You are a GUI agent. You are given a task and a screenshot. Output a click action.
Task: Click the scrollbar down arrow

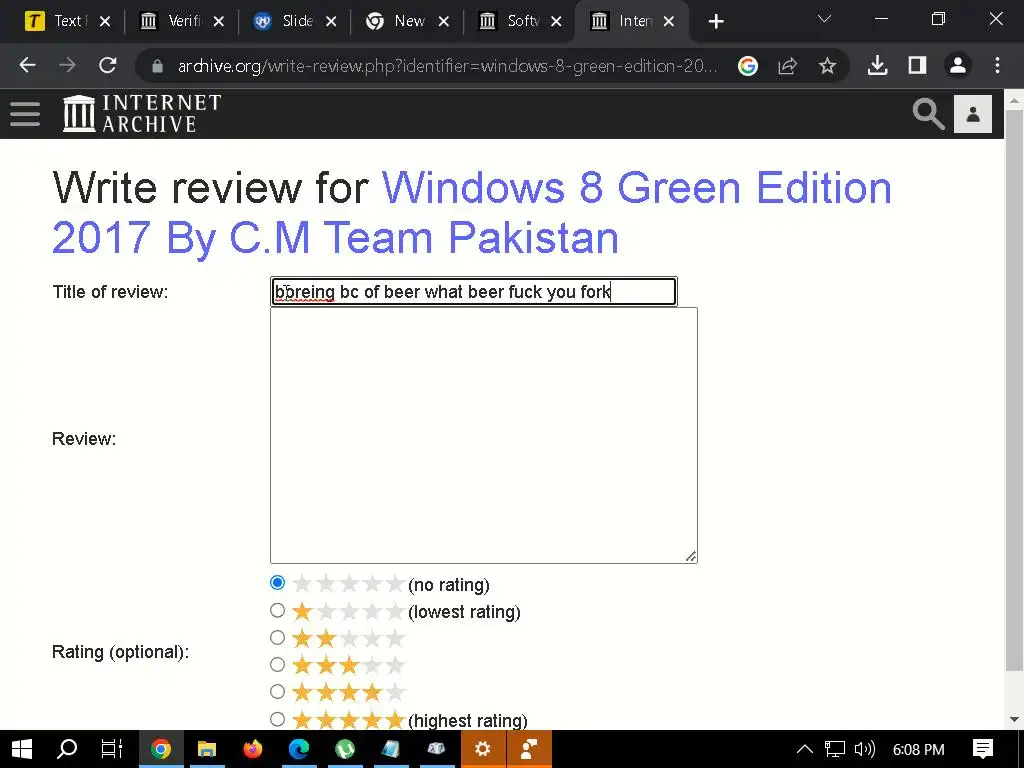pyautogui.click(x=1014, y=720)
